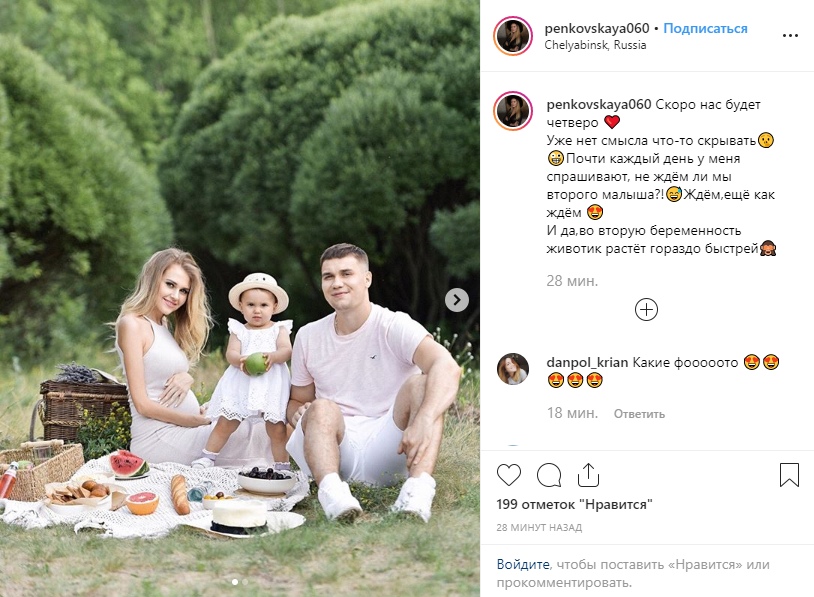Viewport: 814px width, 597px height.
Task: Open penkovskaya060 profile picture in the header
Action: (x=513, y=36)
